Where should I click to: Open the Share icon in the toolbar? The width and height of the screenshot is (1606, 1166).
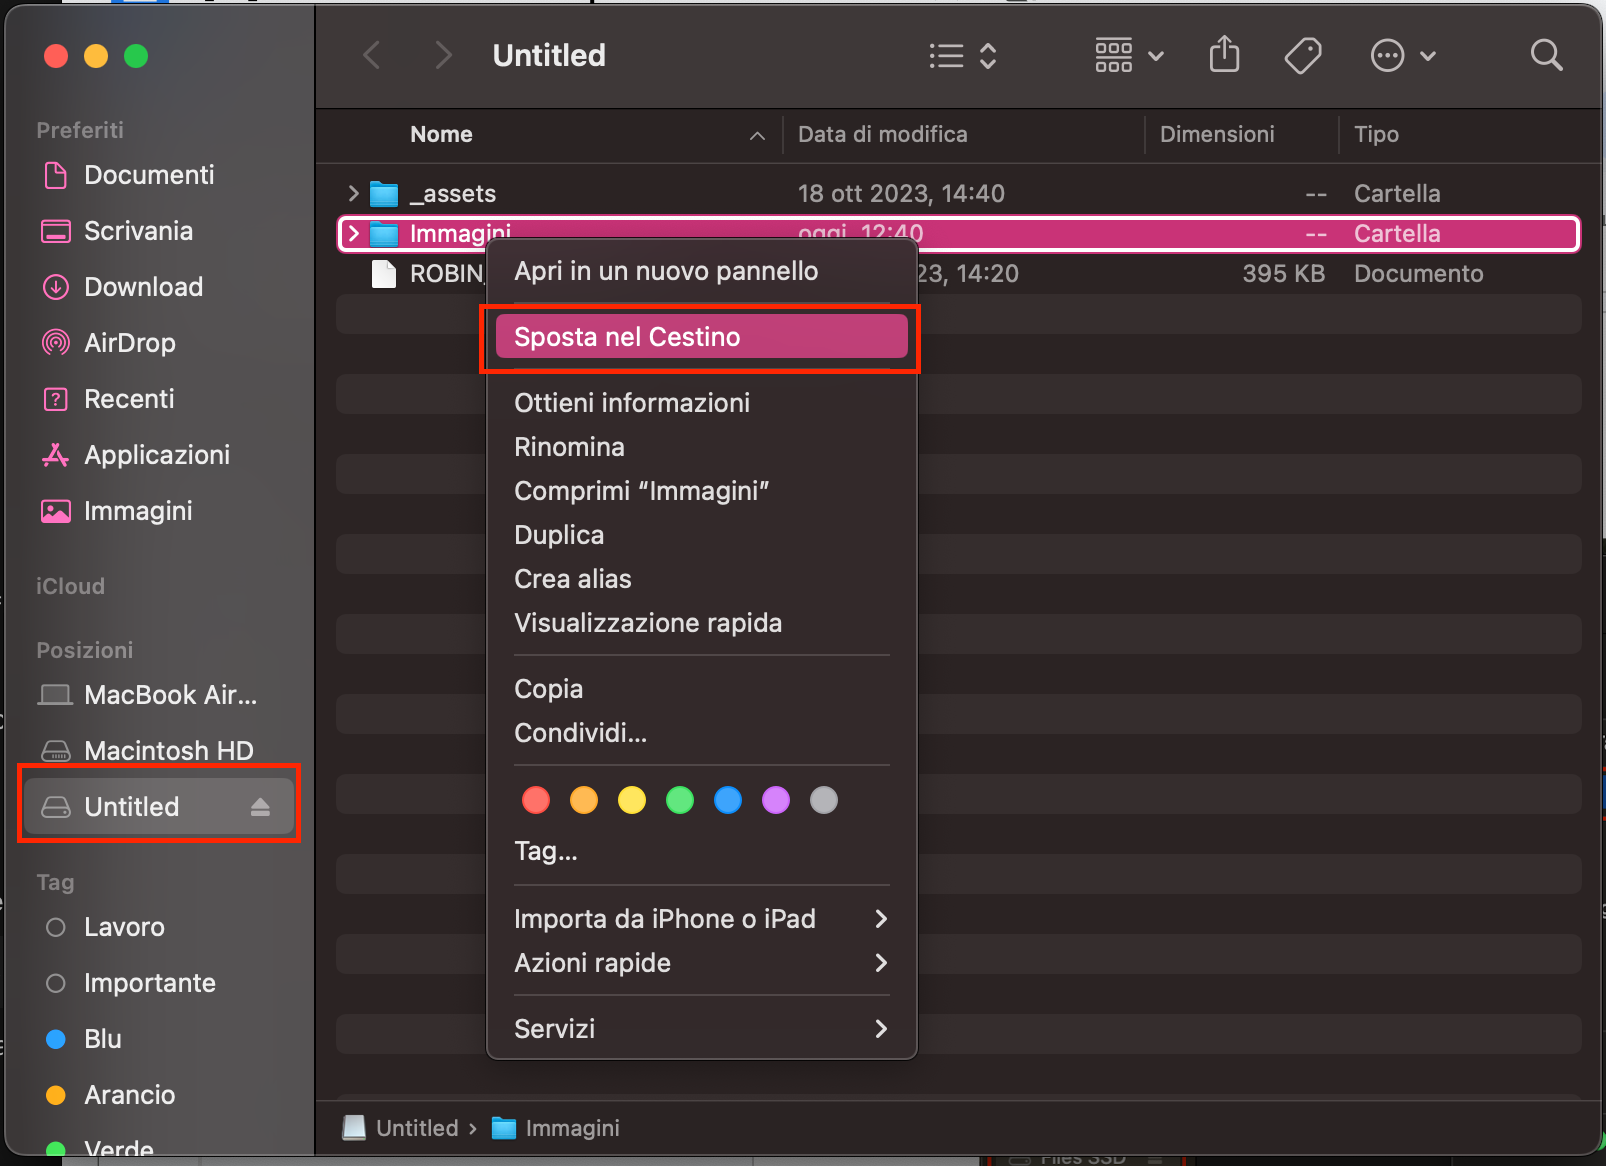click(x=1224, y=55)
